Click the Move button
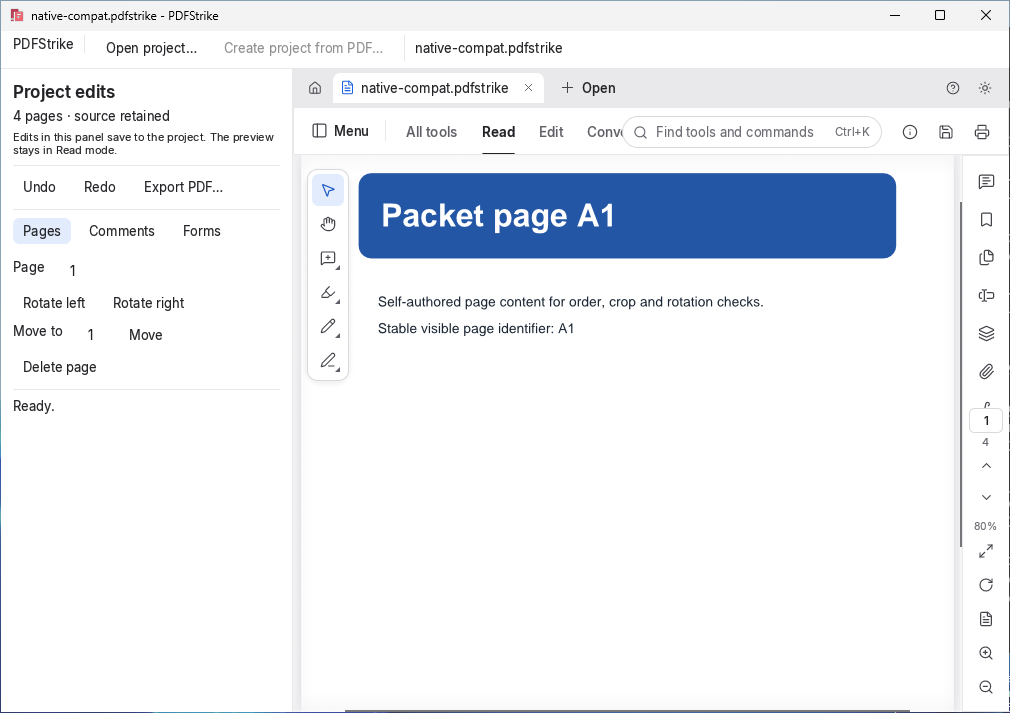This screenshot has height=713, width=1010. click(x=146, y=335)
